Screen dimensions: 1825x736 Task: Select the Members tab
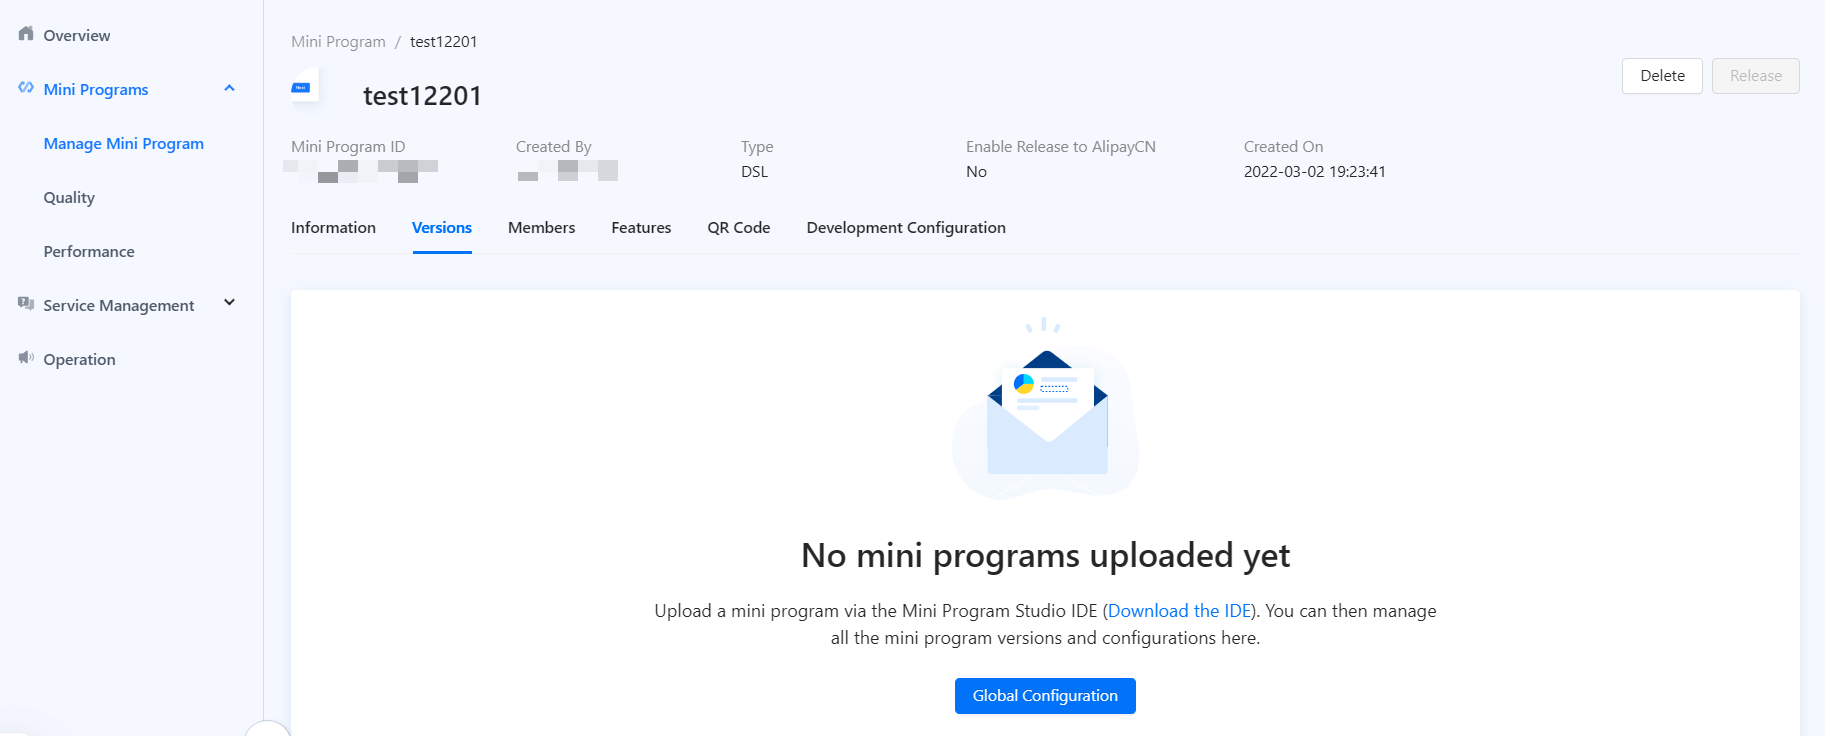pos(541,227)
